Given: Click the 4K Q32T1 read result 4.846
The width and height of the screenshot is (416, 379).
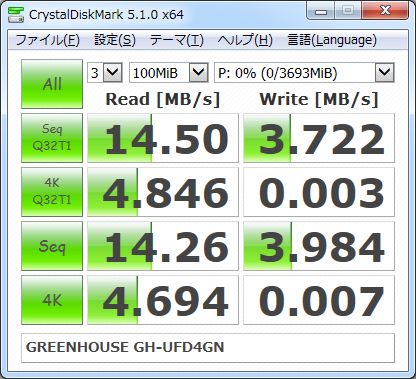Looking at the screenshot, I should coord(163,192).
